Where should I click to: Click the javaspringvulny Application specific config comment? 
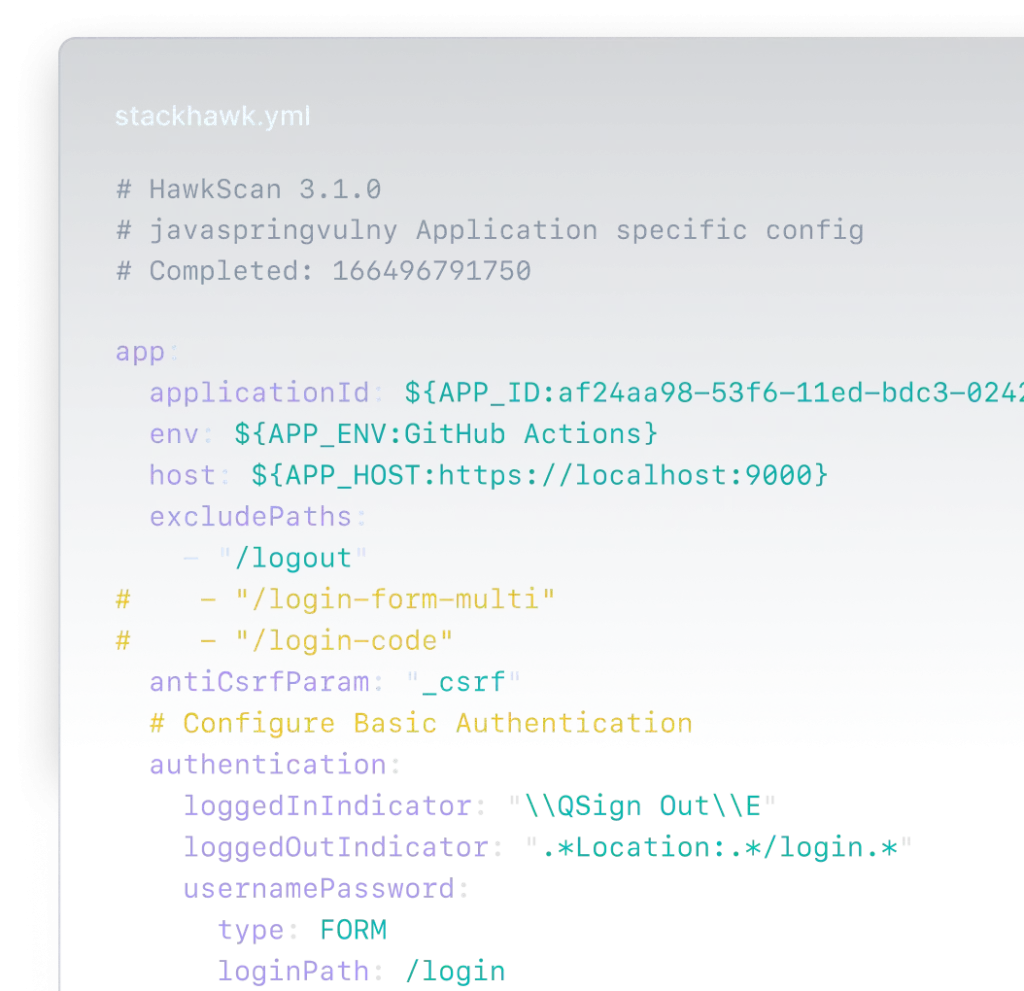pos(489,230)
